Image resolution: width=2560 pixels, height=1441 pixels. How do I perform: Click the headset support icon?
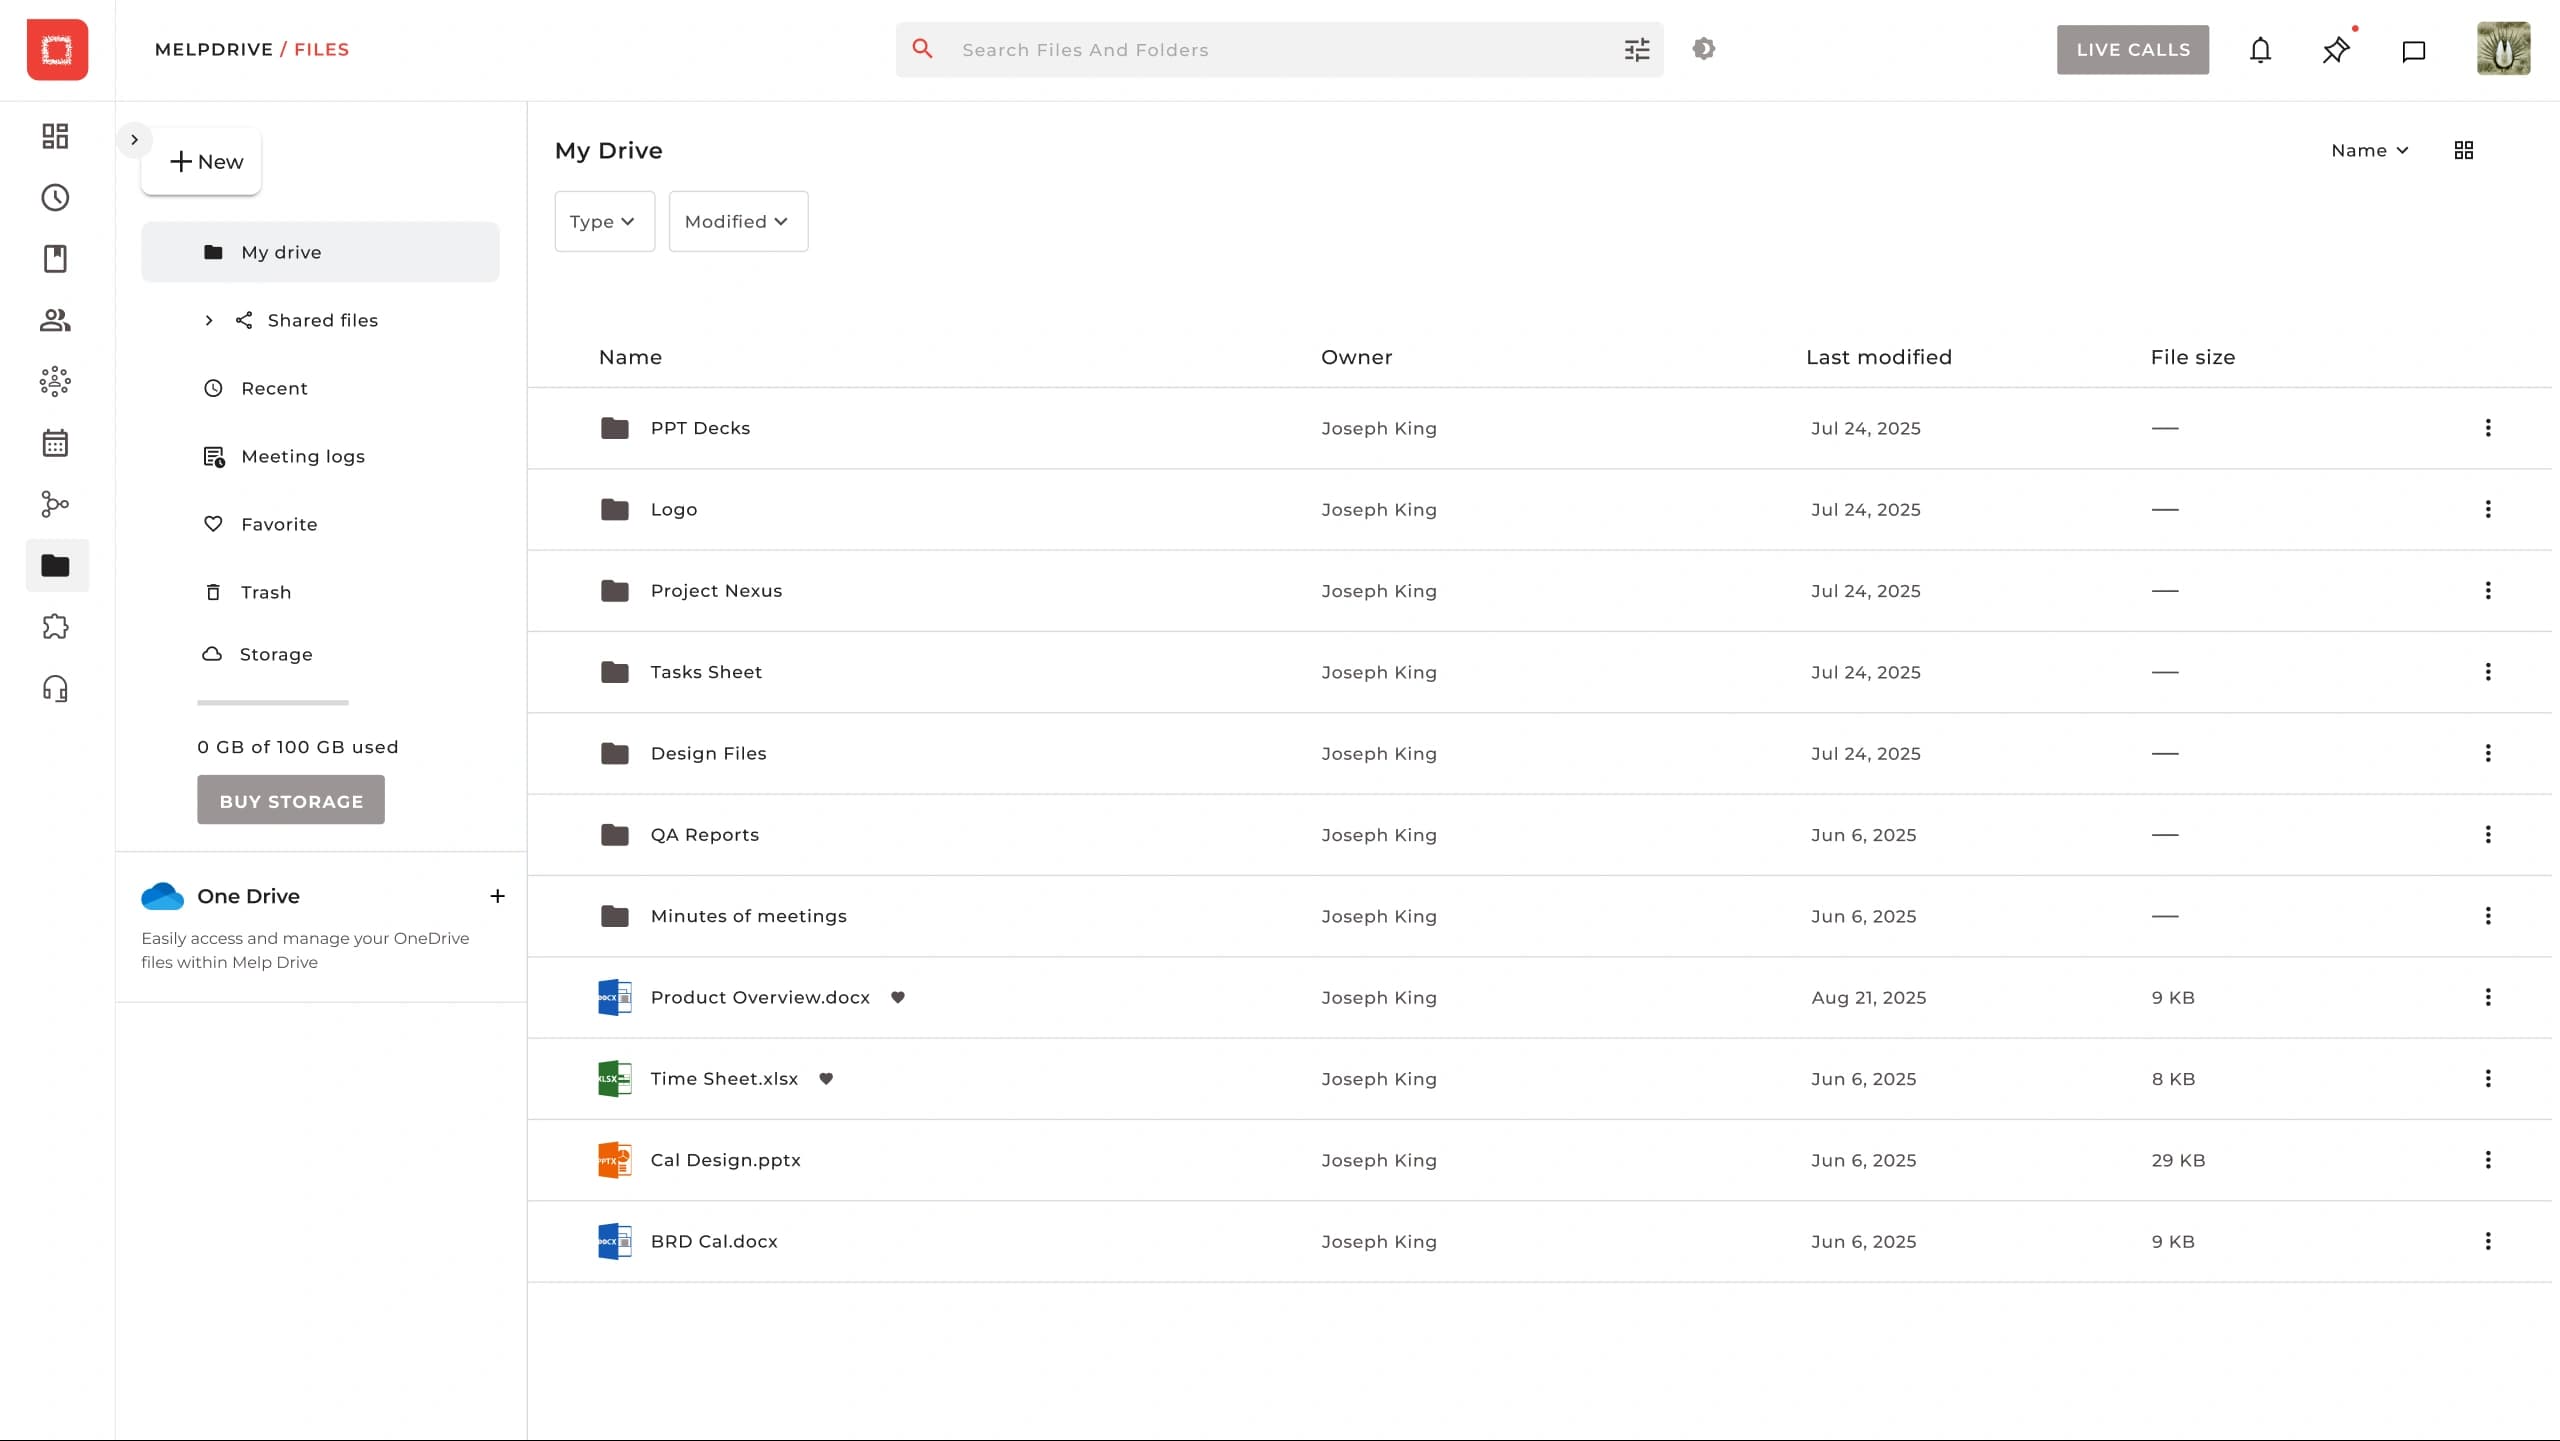tap(55, 688)
